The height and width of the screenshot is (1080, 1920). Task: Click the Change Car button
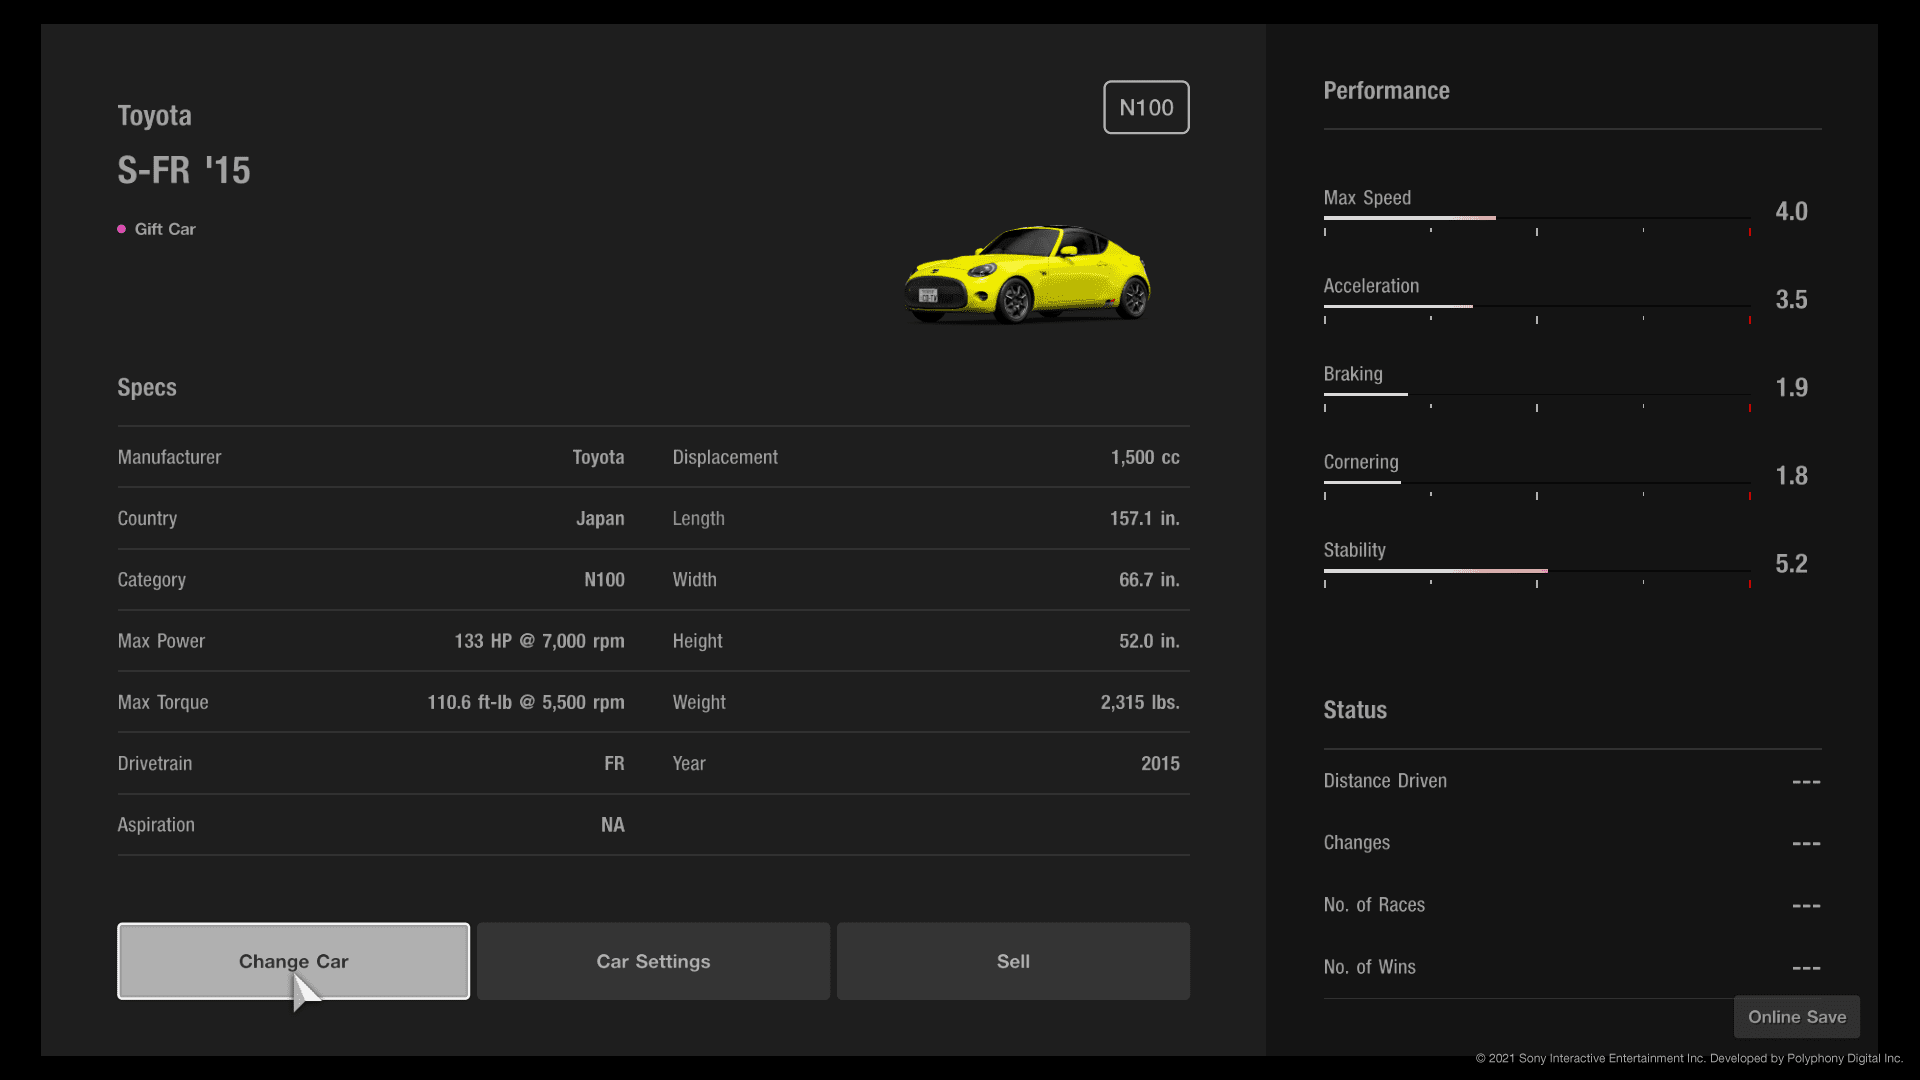[x=293, y=961]
